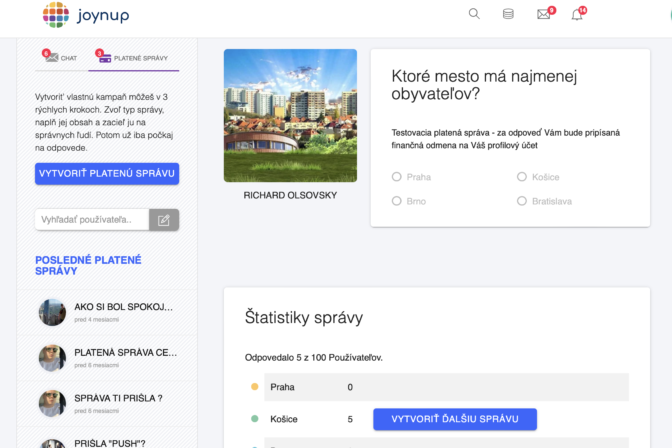Viewport: 672px width, 448px height.
Task: Switch to the Chat tab
Action: coord(60,57)
